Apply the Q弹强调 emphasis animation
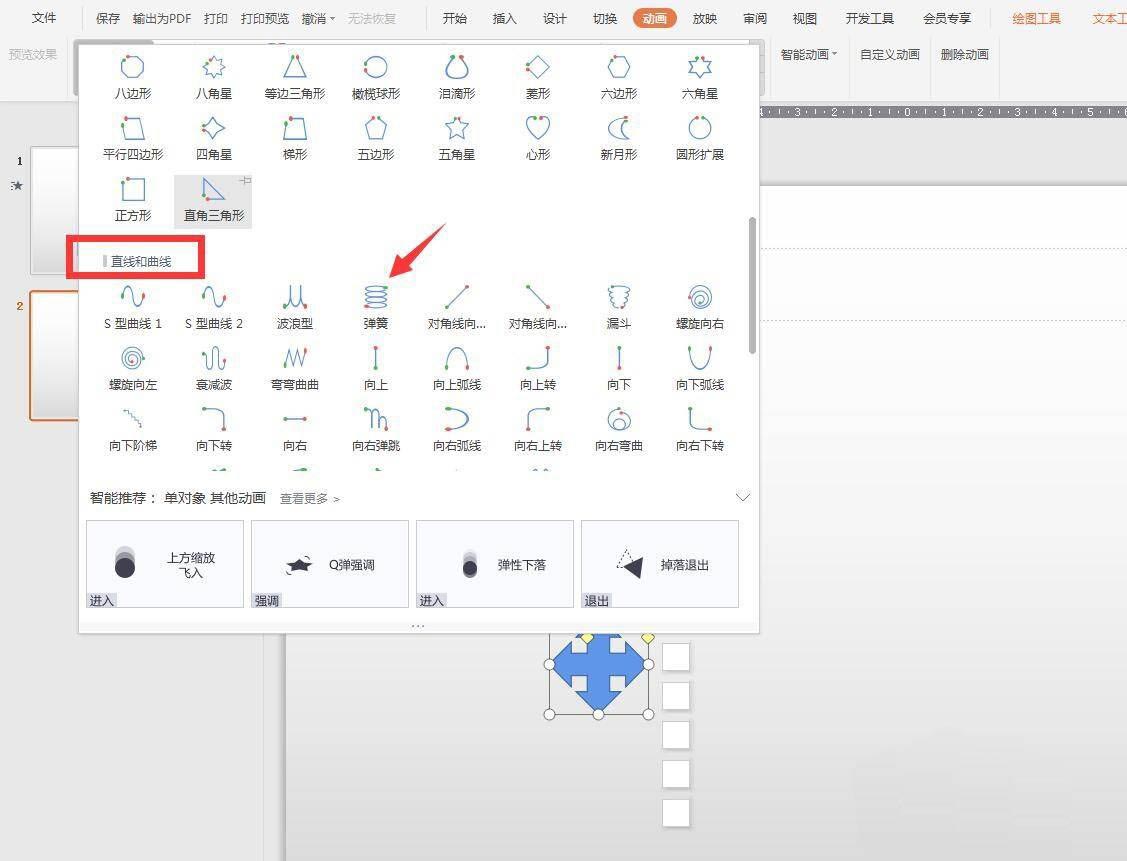The image size is (1127, 861). (329, 563)
